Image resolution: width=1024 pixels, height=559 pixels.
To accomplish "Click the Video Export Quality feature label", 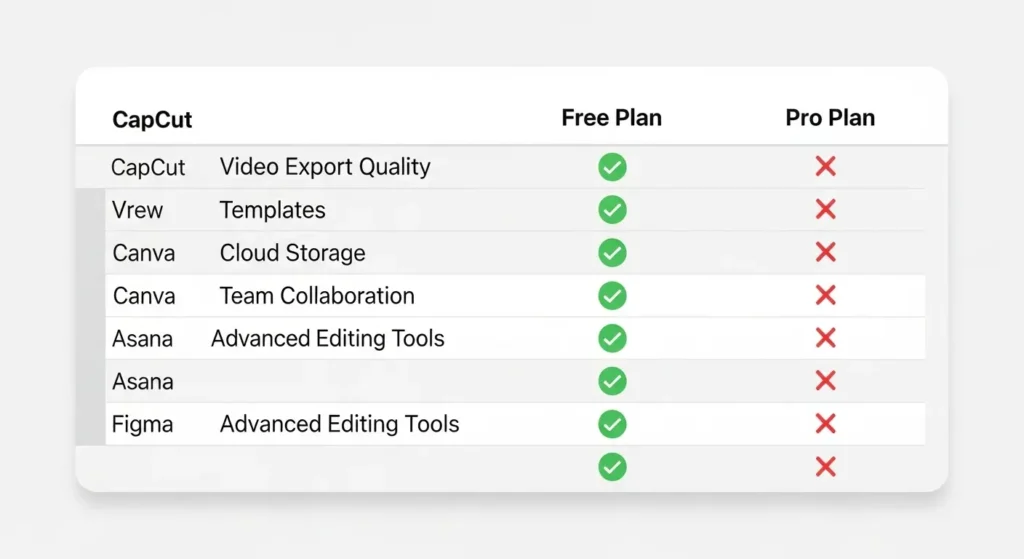I will (x=325, y=167).
